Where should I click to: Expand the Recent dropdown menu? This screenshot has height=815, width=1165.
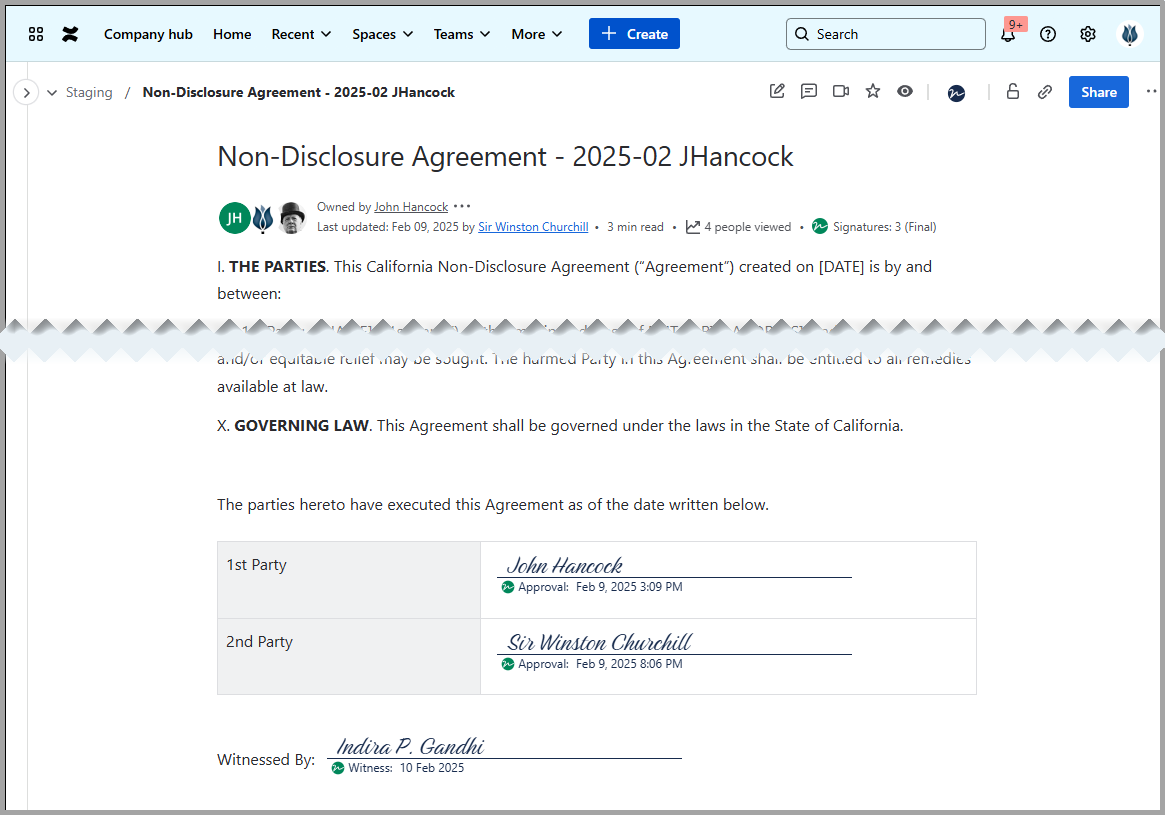pos(301,34)
